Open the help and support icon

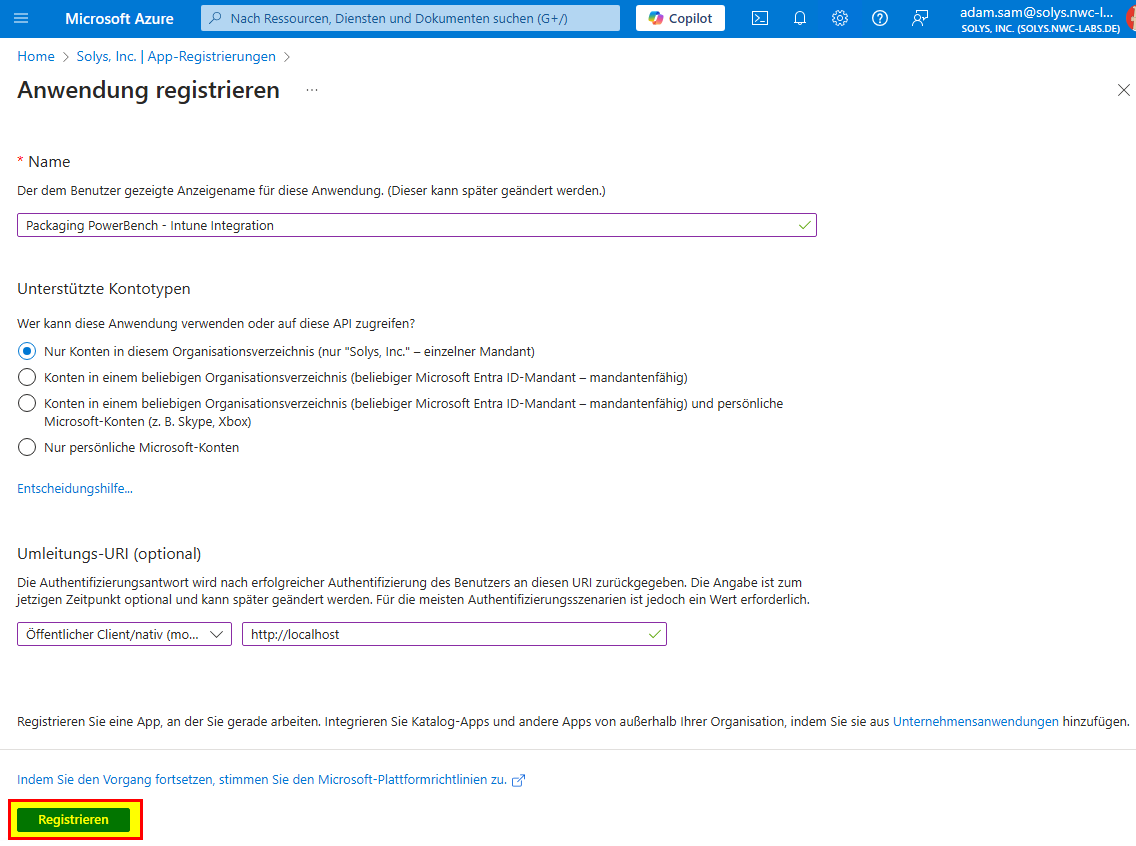click(x=880, y=18)
